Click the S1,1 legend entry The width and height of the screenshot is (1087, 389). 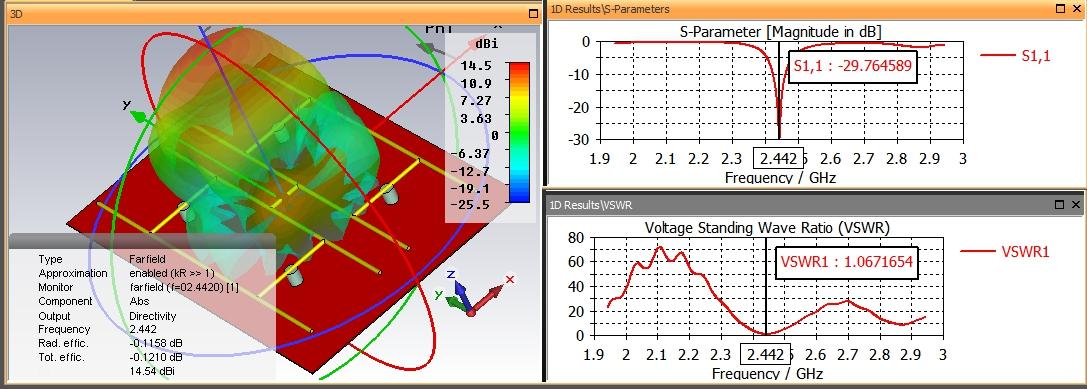pos(1016,57)
